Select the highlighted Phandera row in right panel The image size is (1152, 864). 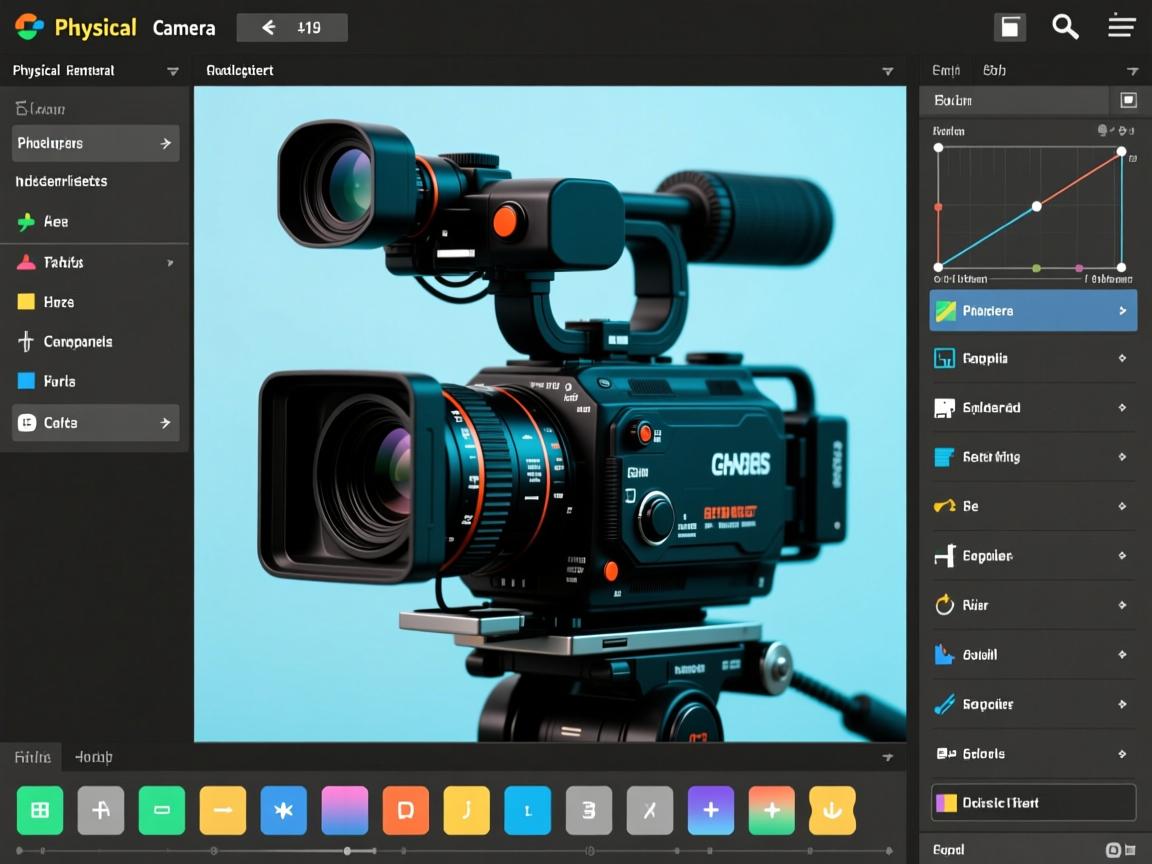click(x=1033, y=311)
